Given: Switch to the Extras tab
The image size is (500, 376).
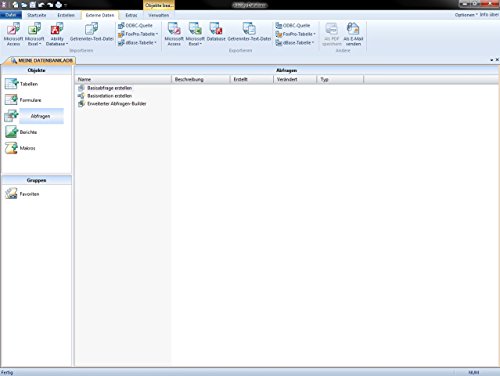Looking at the screenshot, I should [x=131, y=15].
